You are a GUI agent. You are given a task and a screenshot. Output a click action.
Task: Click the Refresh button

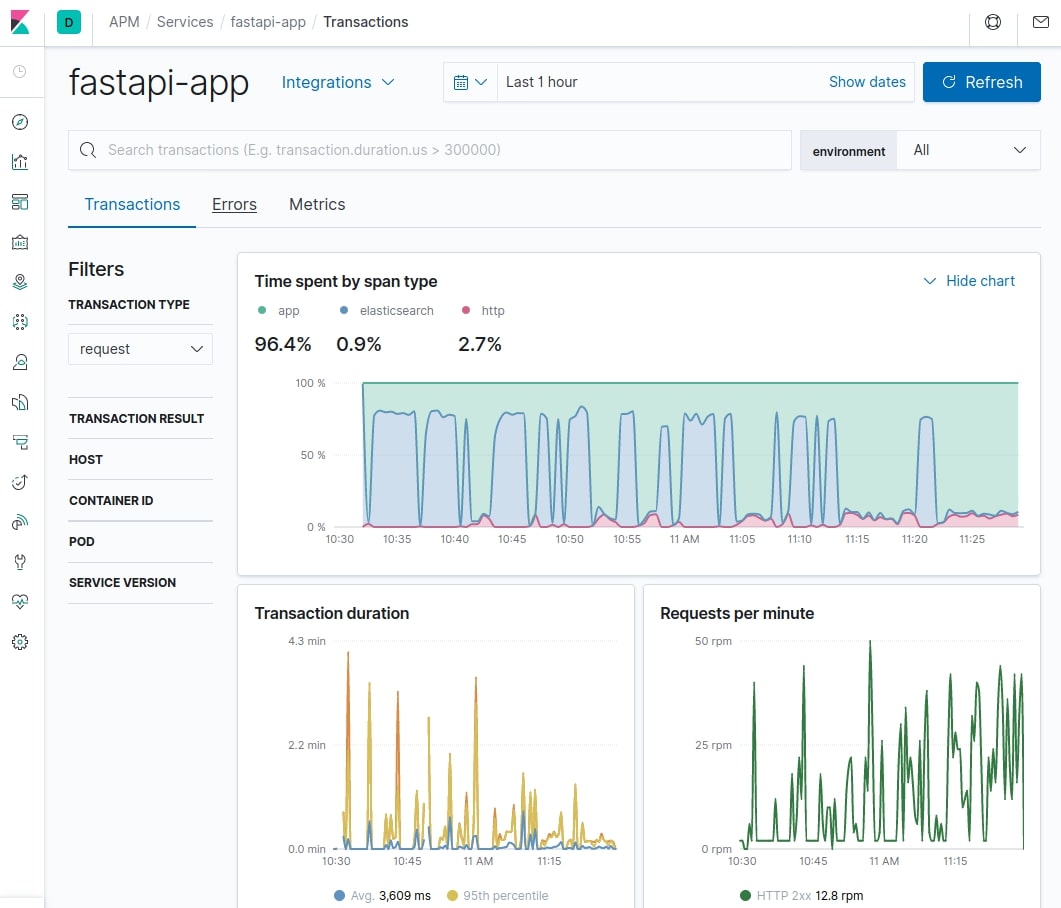[x=981, y=82]
